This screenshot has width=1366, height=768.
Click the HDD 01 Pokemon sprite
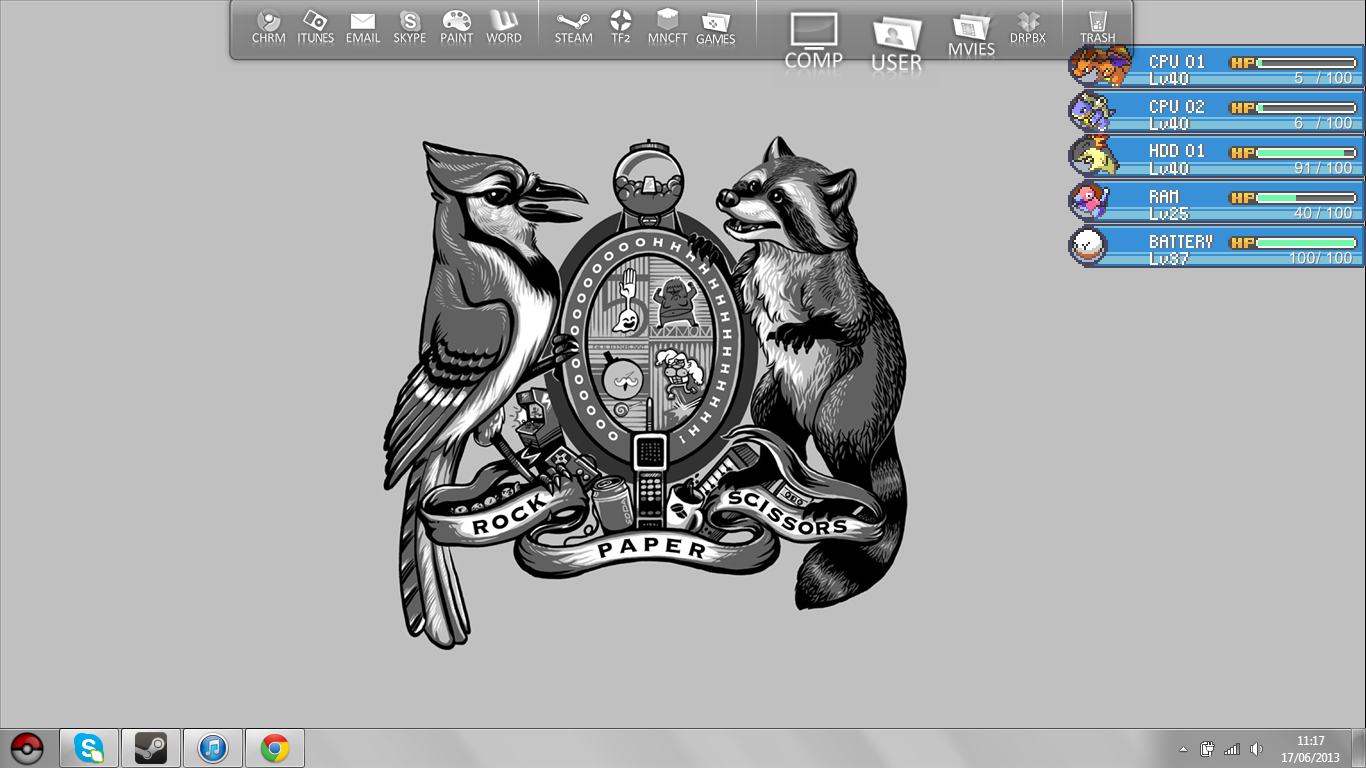point(1096,155)
